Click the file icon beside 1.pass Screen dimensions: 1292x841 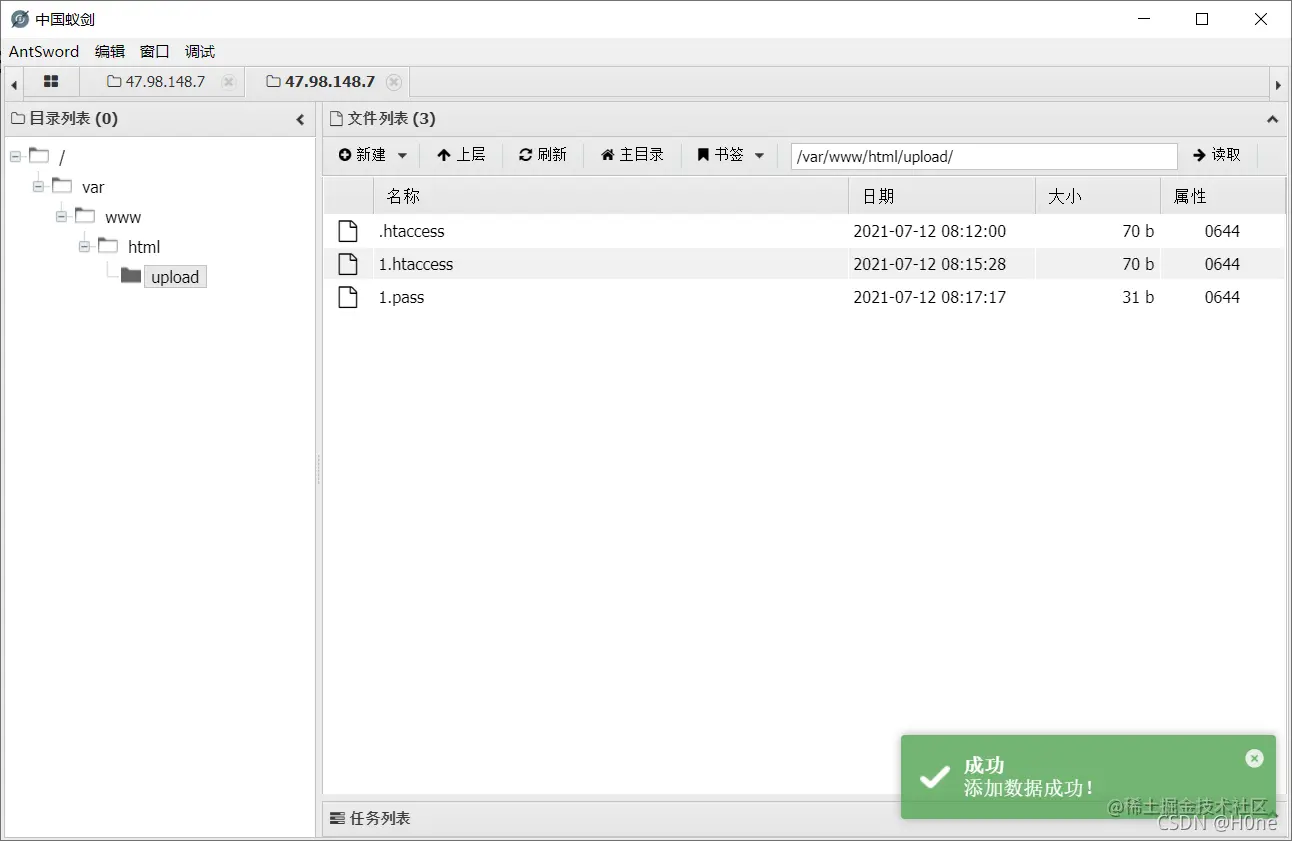(348, 297)
